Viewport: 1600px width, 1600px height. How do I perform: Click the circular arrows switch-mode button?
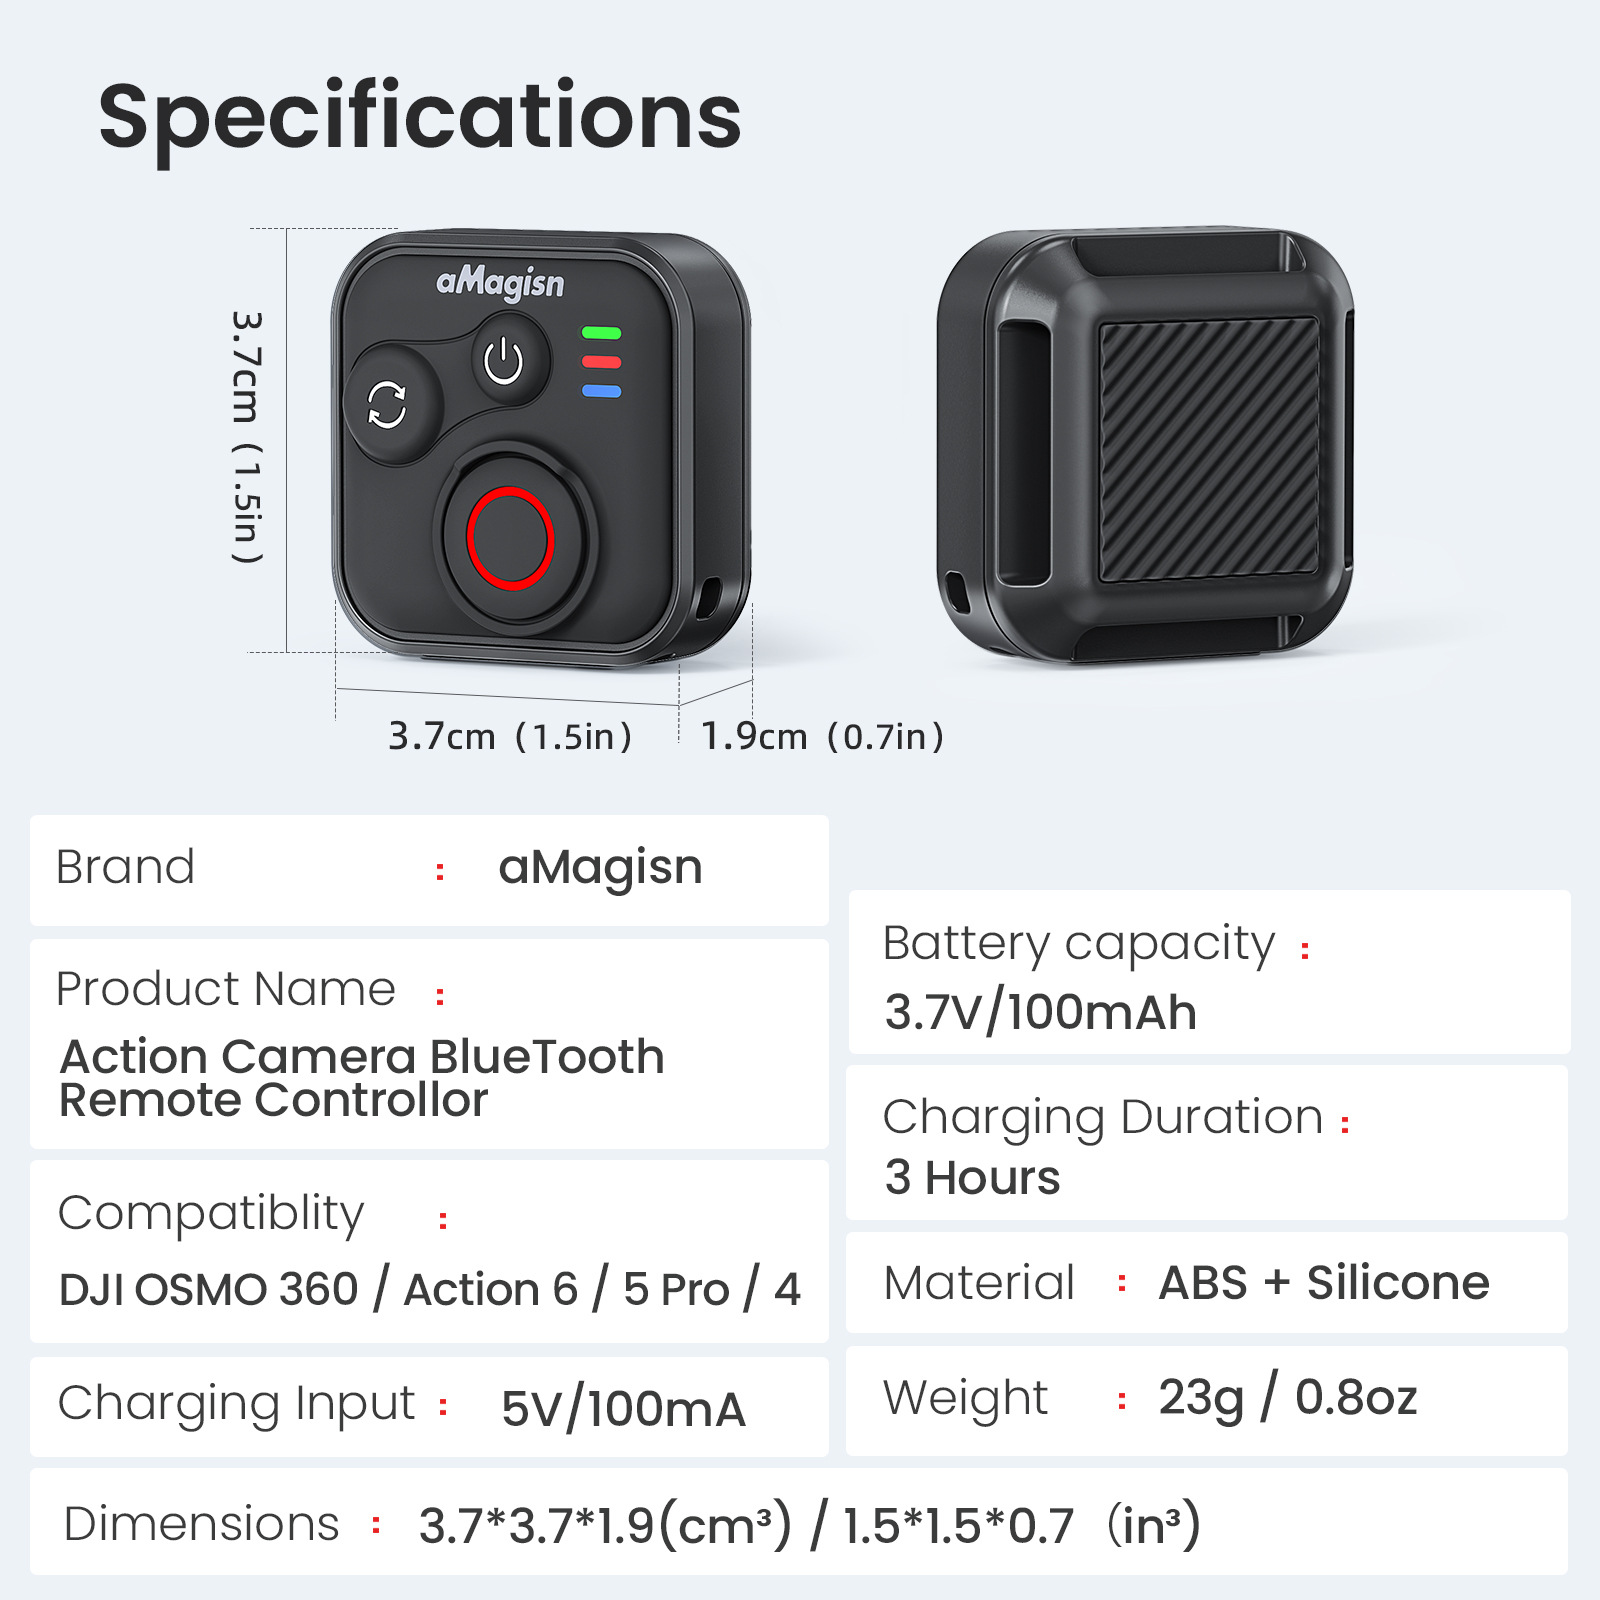click(387, 405)
